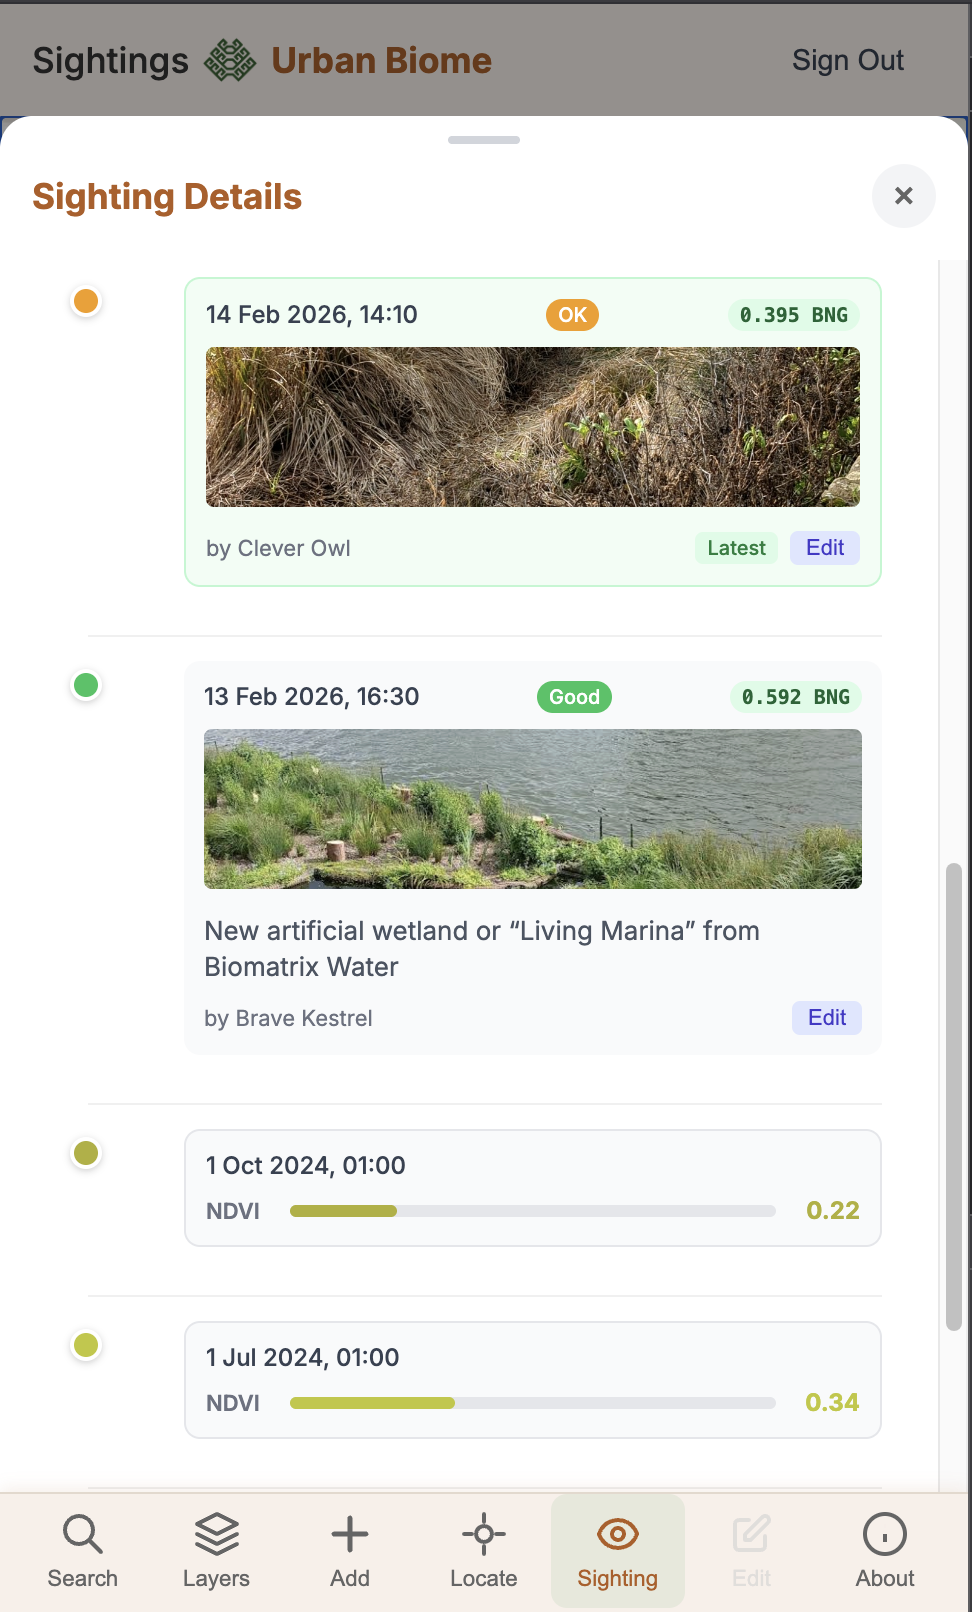Select the Locate crosshair icon
The width and height of the screenshot is (972, 1612).
click(x=484, y=1534)
